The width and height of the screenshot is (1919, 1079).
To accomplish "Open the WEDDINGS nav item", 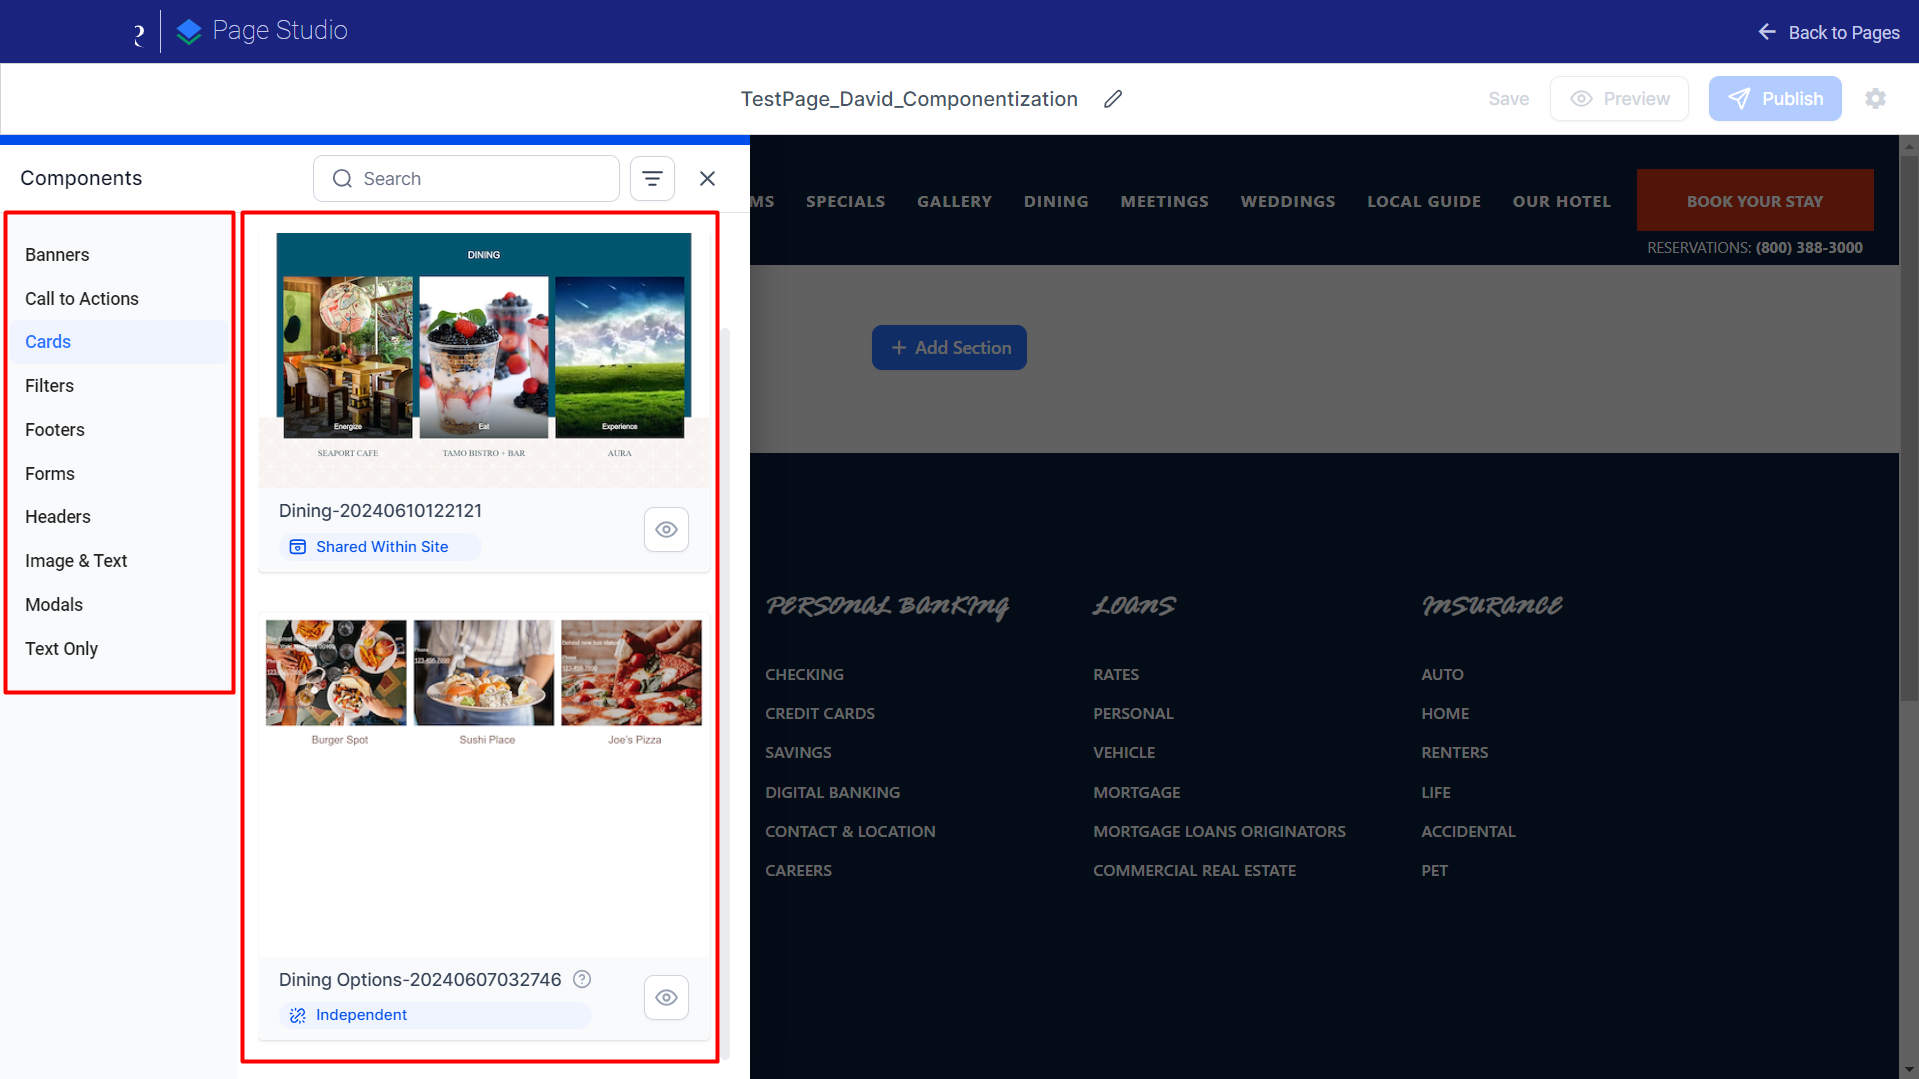I will point(1288,201).
